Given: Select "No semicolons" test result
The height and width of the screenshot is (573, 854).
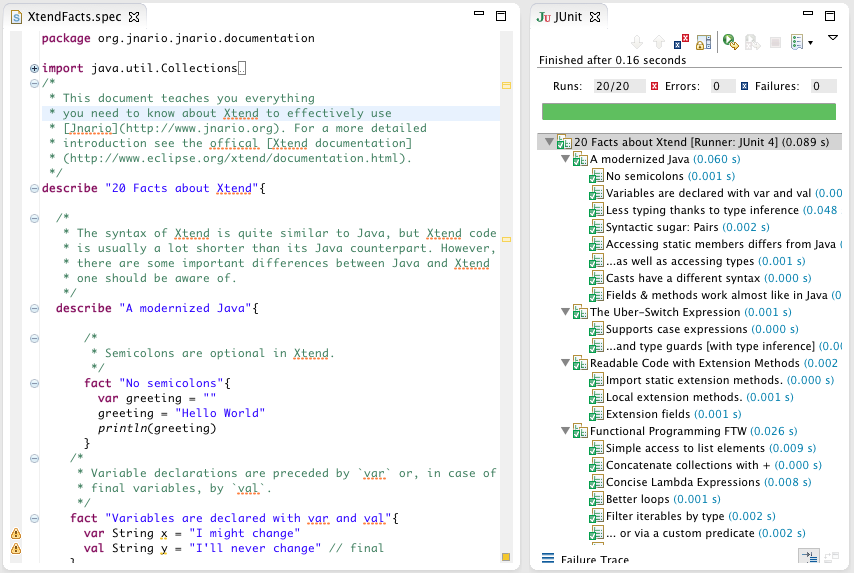Looking at the screenshot, I should (x=662, y=176).
